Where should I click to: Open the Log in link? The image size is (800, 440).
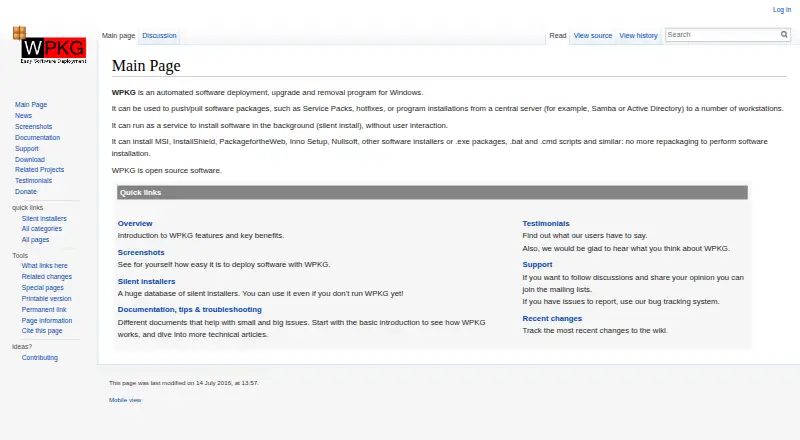tap(782, 10)
